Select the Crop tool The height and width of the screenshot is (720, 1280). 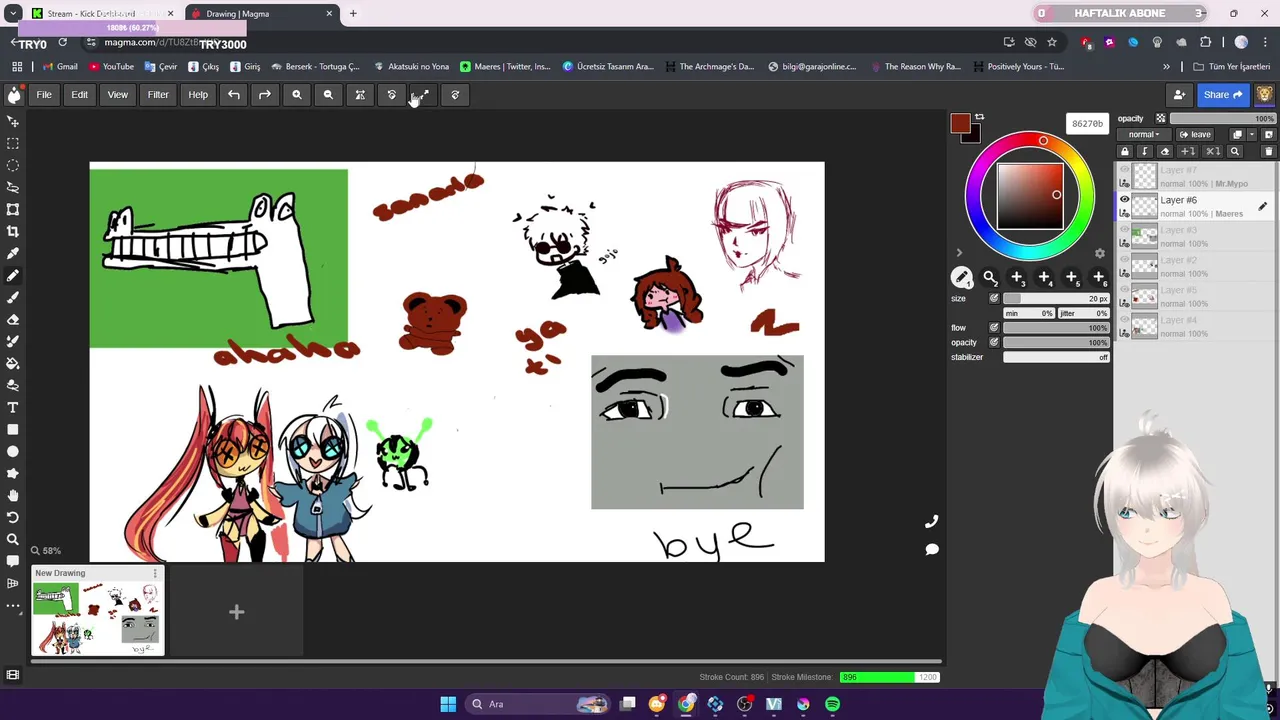pos(13,231)
